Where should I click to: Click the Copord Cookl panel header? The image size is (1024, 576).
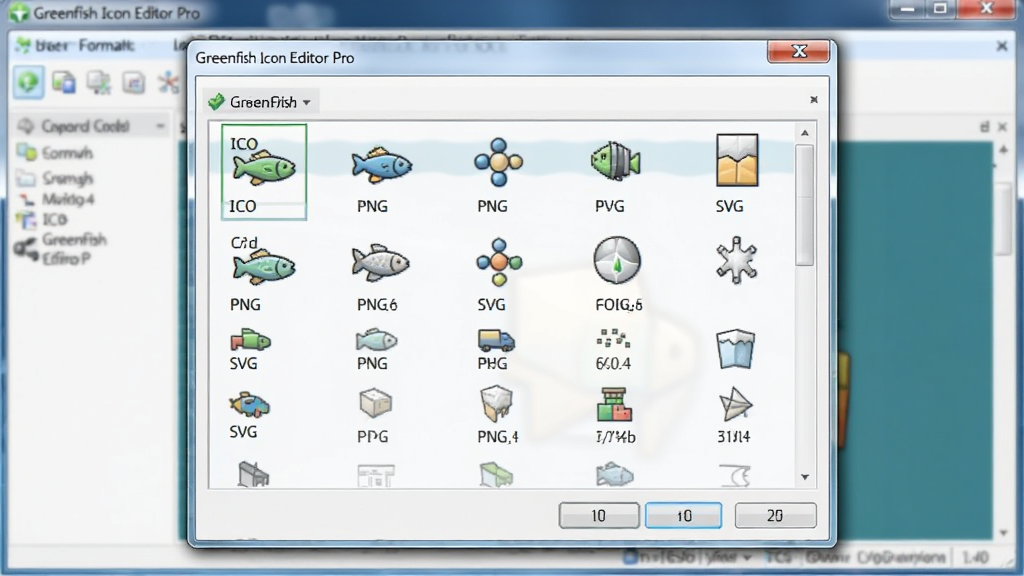click(x=90, y=126)
